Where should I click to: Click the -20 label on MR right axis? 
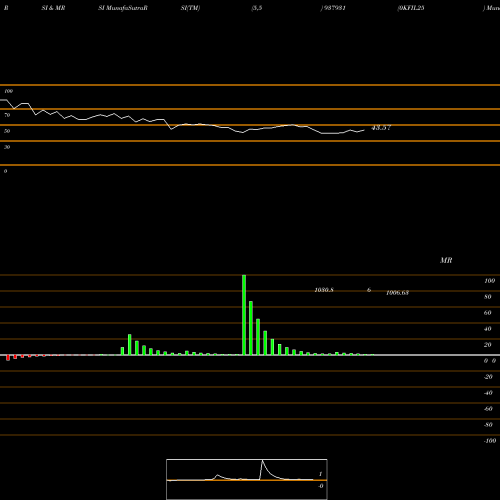488,377
